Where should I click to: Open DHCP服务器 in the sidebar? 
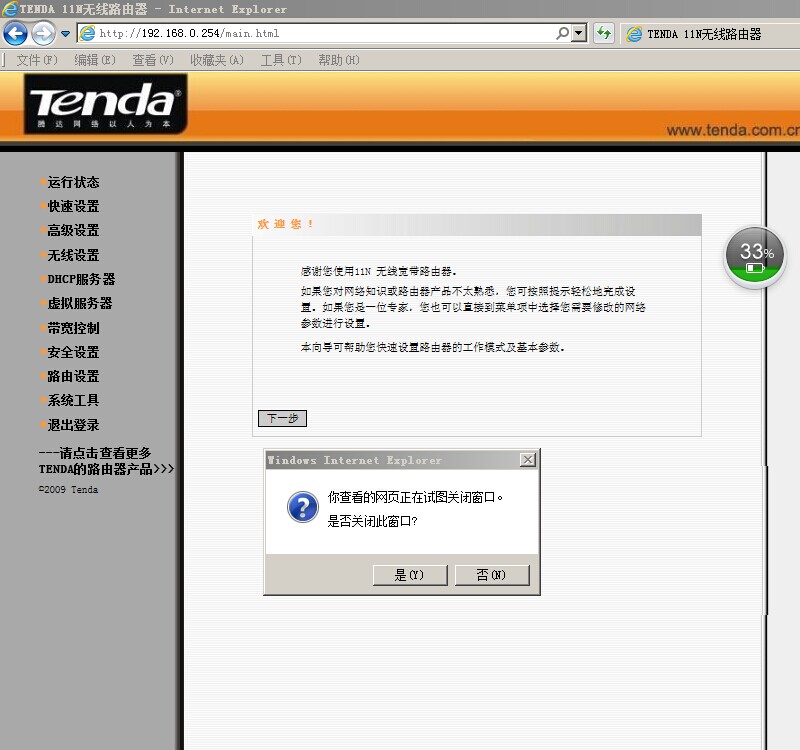[x=81, y=279]
